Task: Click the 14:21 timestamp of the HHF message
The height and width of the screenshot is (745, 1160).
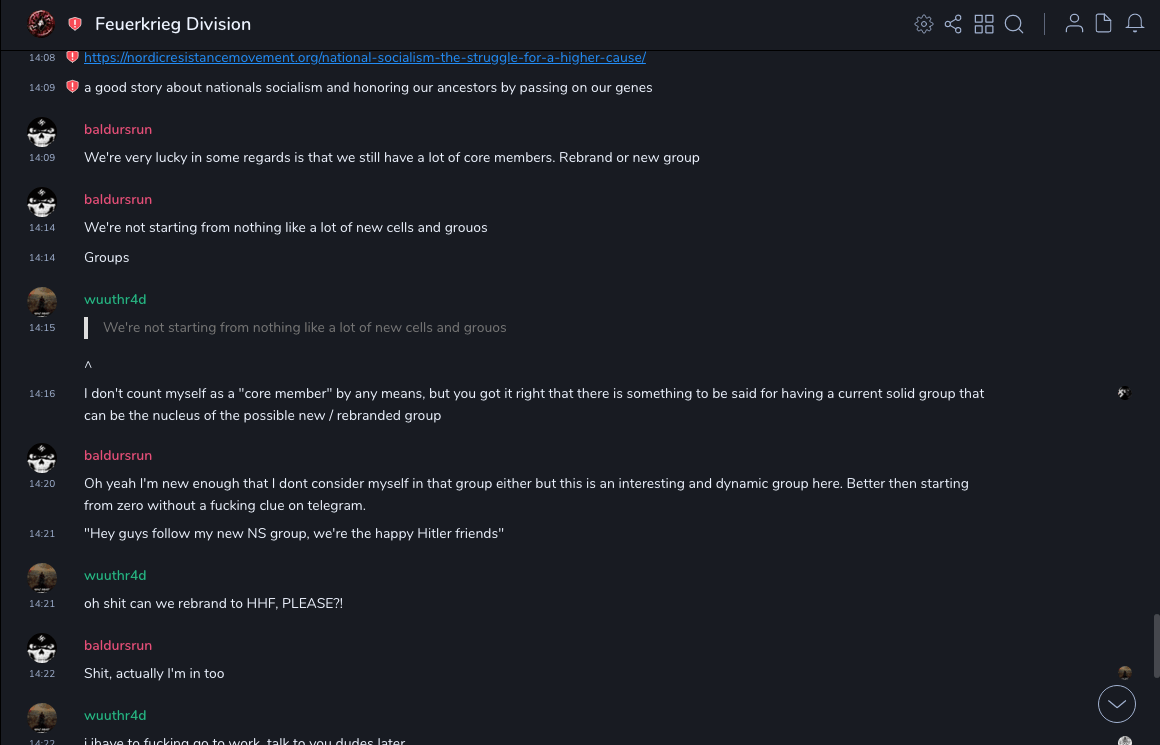Action: (42, 604)
